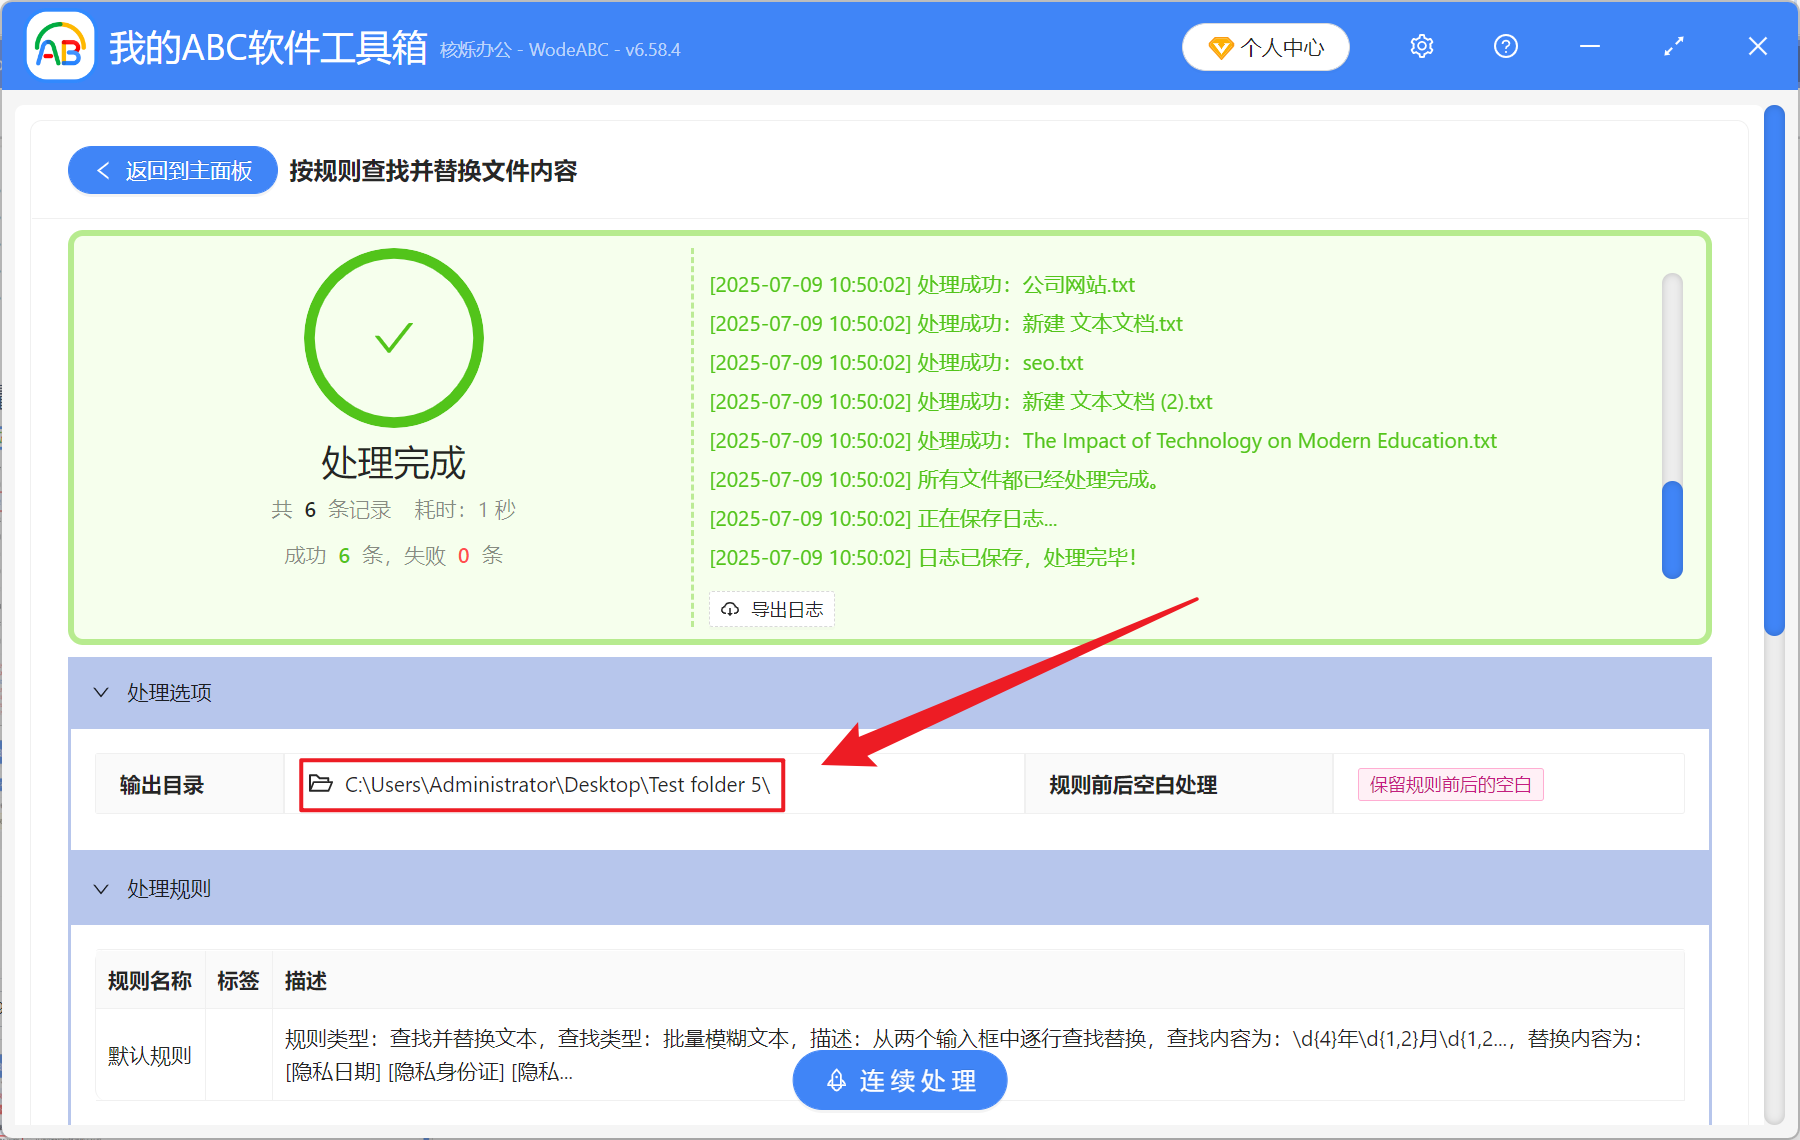The image size is (1800, 1140).
Task: Expand the back arrow chevron on 返回到主面板
Action: pos(103,170)
